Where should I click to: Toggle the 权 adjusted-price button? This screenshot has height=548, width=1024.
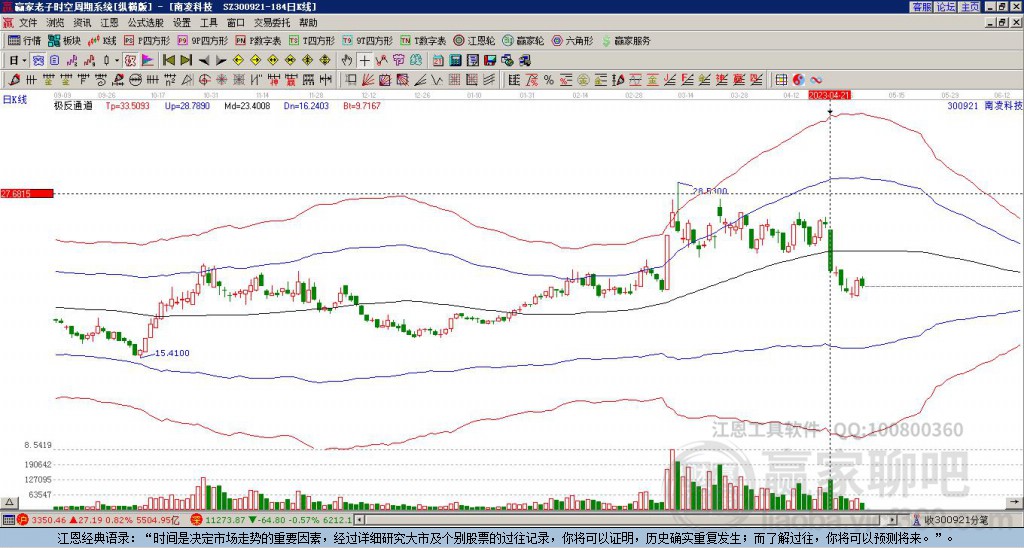point(130,61)
